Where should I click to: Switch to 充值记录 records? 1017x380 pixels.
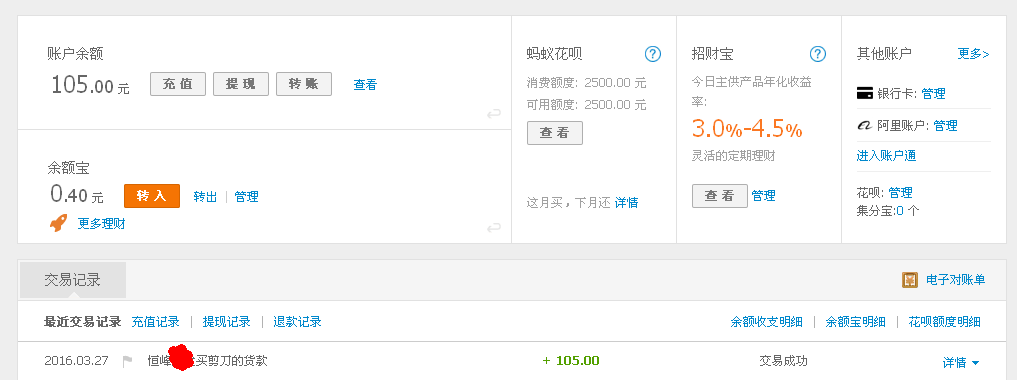155,322
